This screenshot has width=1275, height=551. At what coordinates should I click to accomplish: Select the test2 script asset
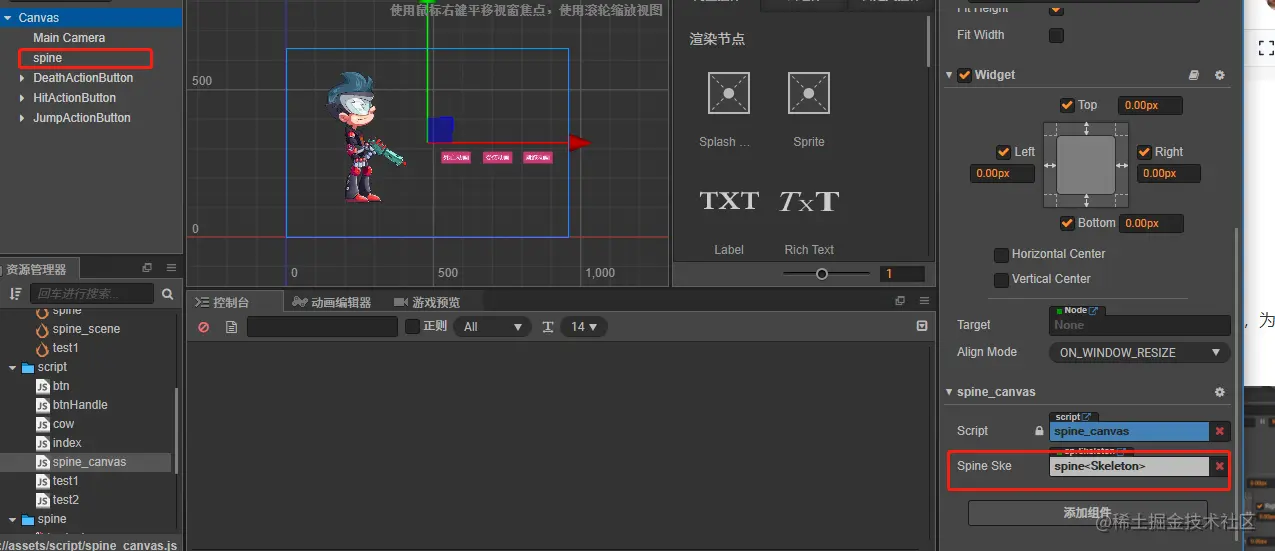point(65,500)
